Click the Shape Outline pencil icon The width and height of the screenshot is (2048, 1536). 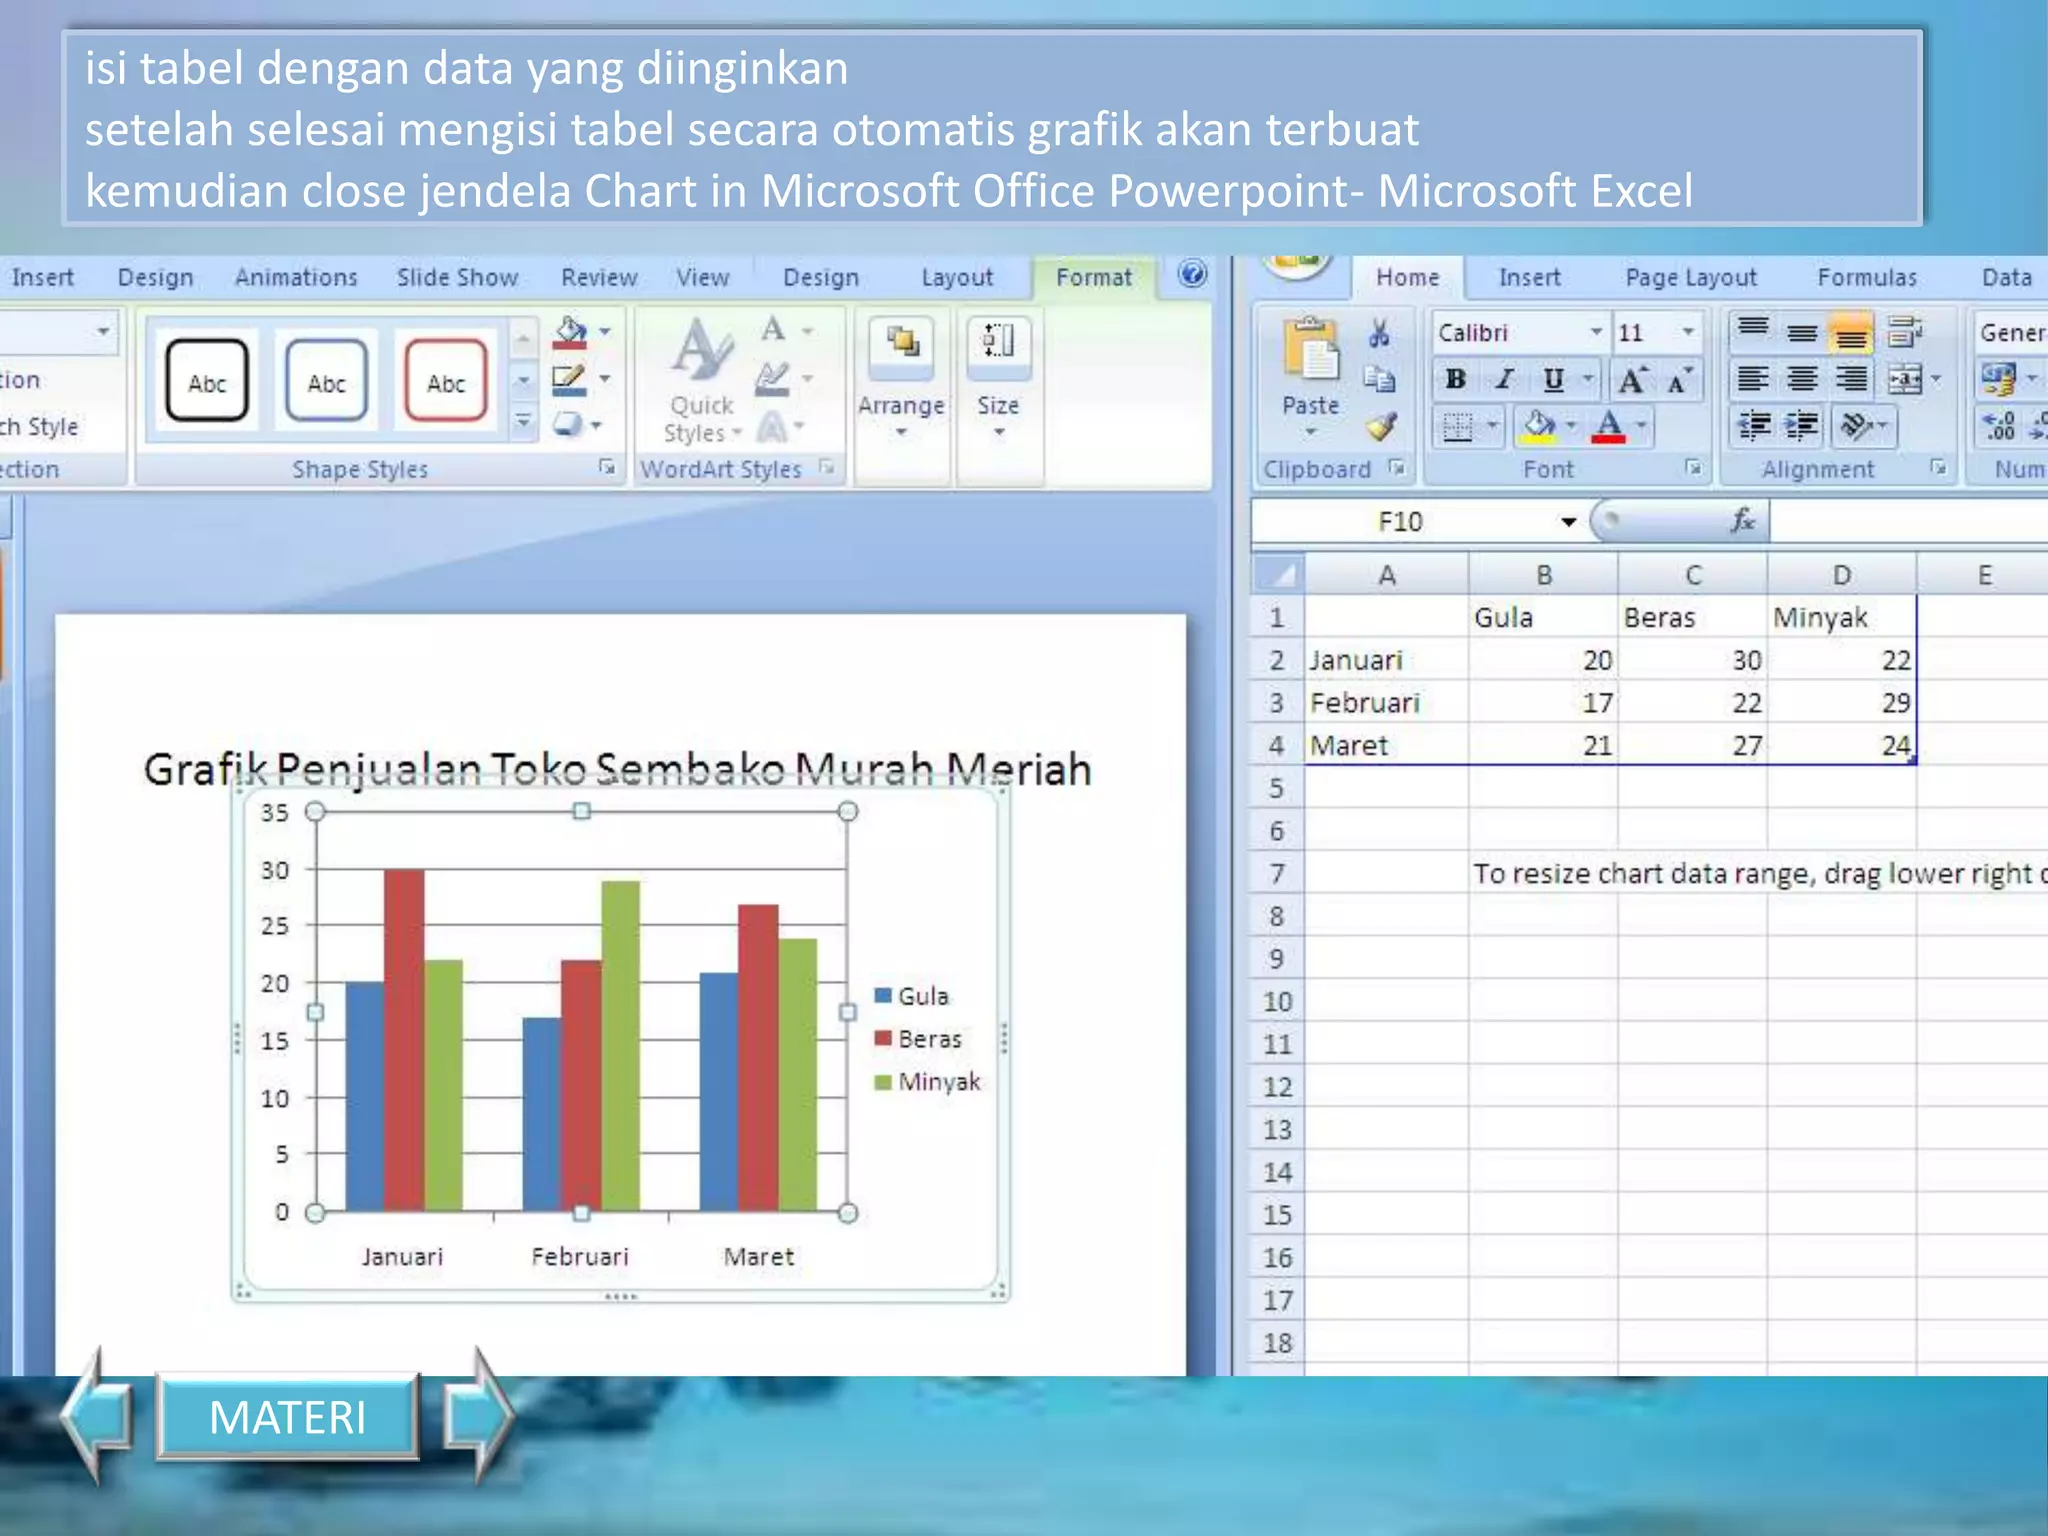point(569,380)
